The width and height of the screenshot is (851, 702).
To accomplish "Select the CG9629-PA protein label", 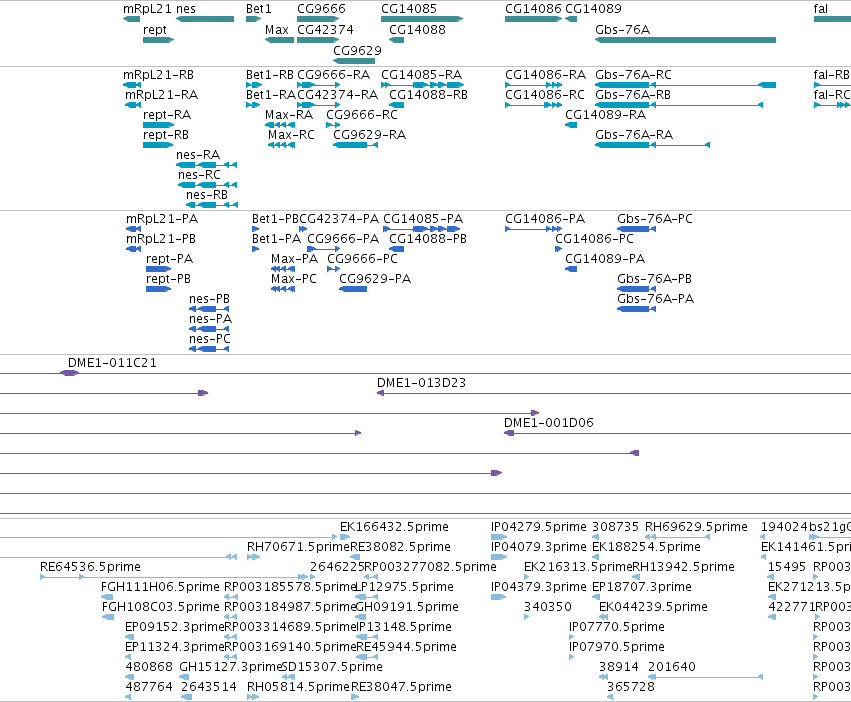I will pyautogui.click(x=375, y=279).
